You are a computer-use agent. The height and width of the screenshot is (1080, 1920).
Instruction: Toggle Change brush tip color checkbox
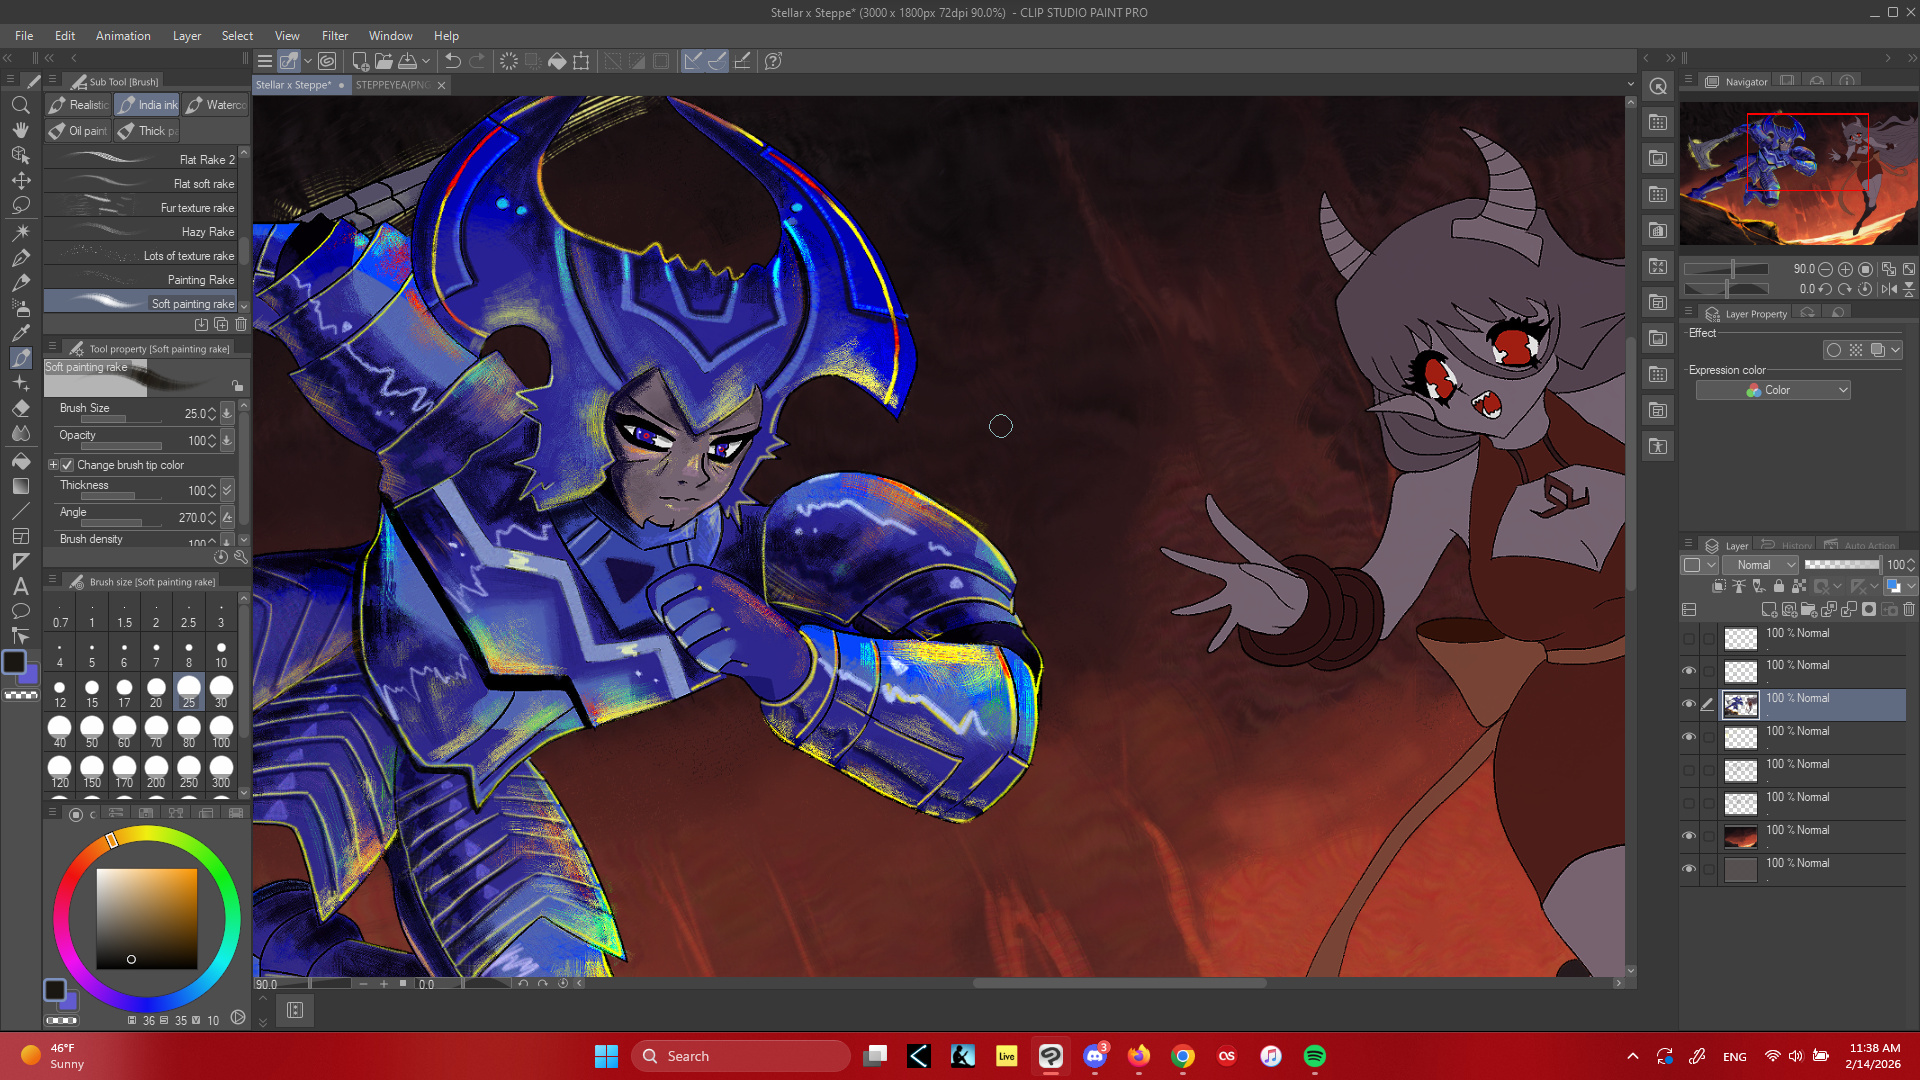pos(67,465)
